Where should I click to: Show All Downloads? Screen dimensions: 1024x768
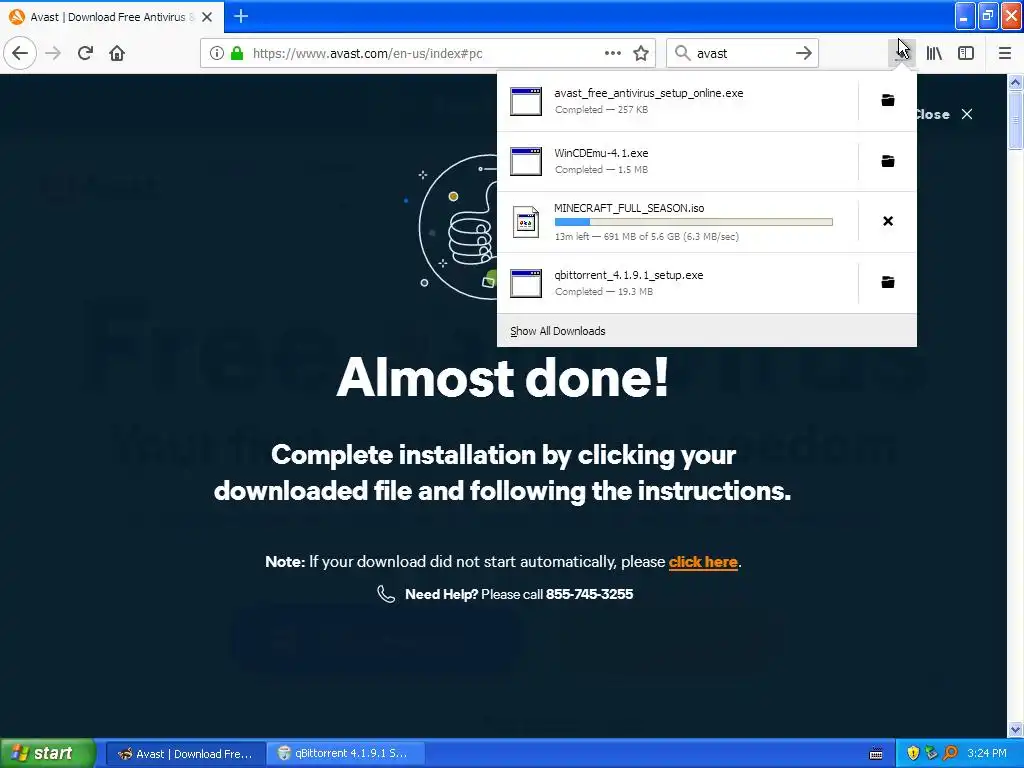pos(558,331)
